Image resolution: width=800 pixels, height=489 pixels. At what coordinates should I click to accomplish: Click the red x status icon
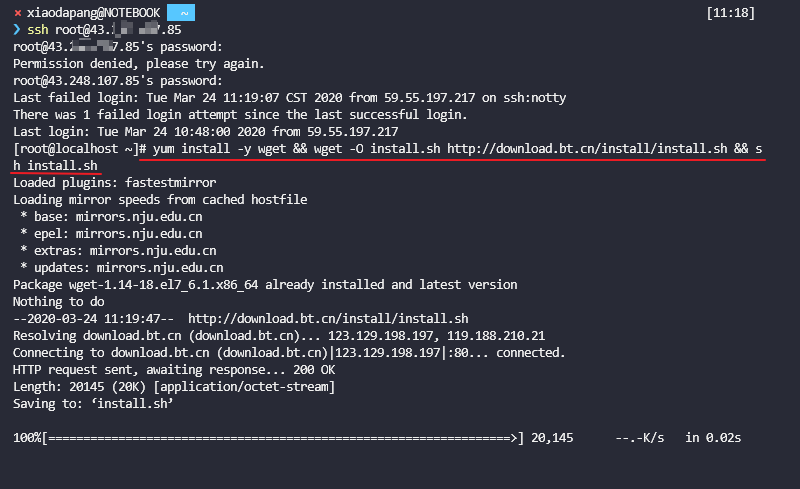click(x=18, y=13)
